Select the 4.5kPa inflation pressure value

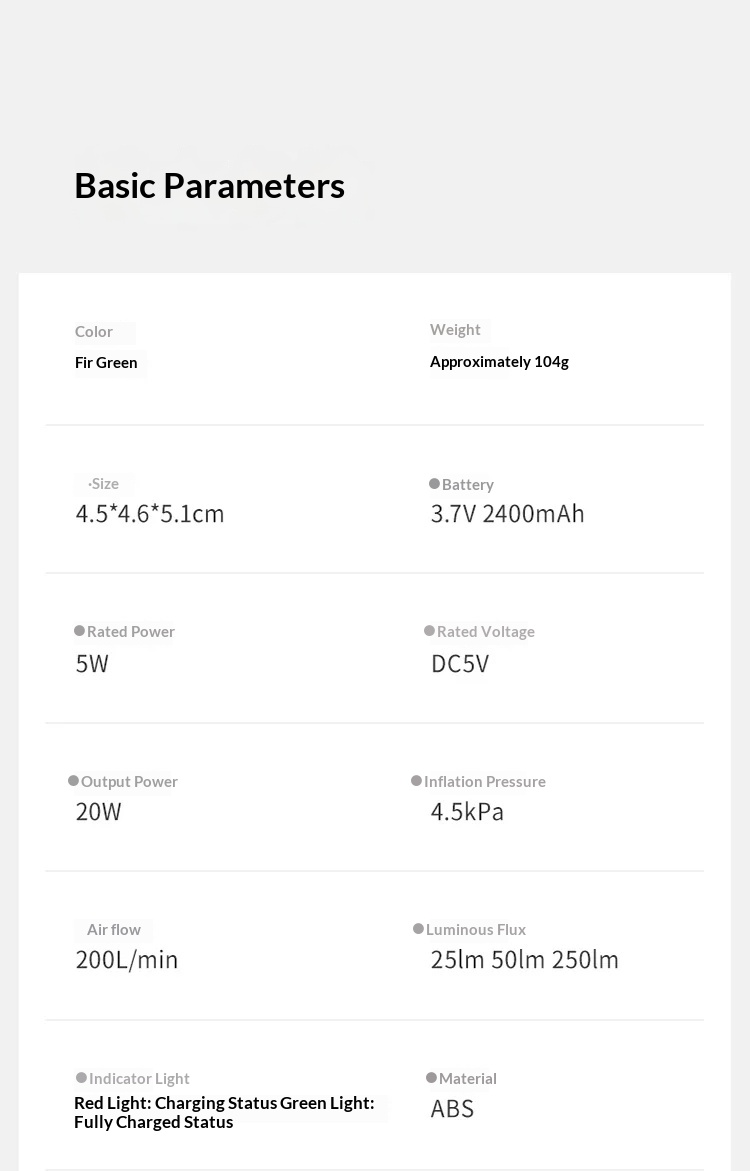[467, 812]
